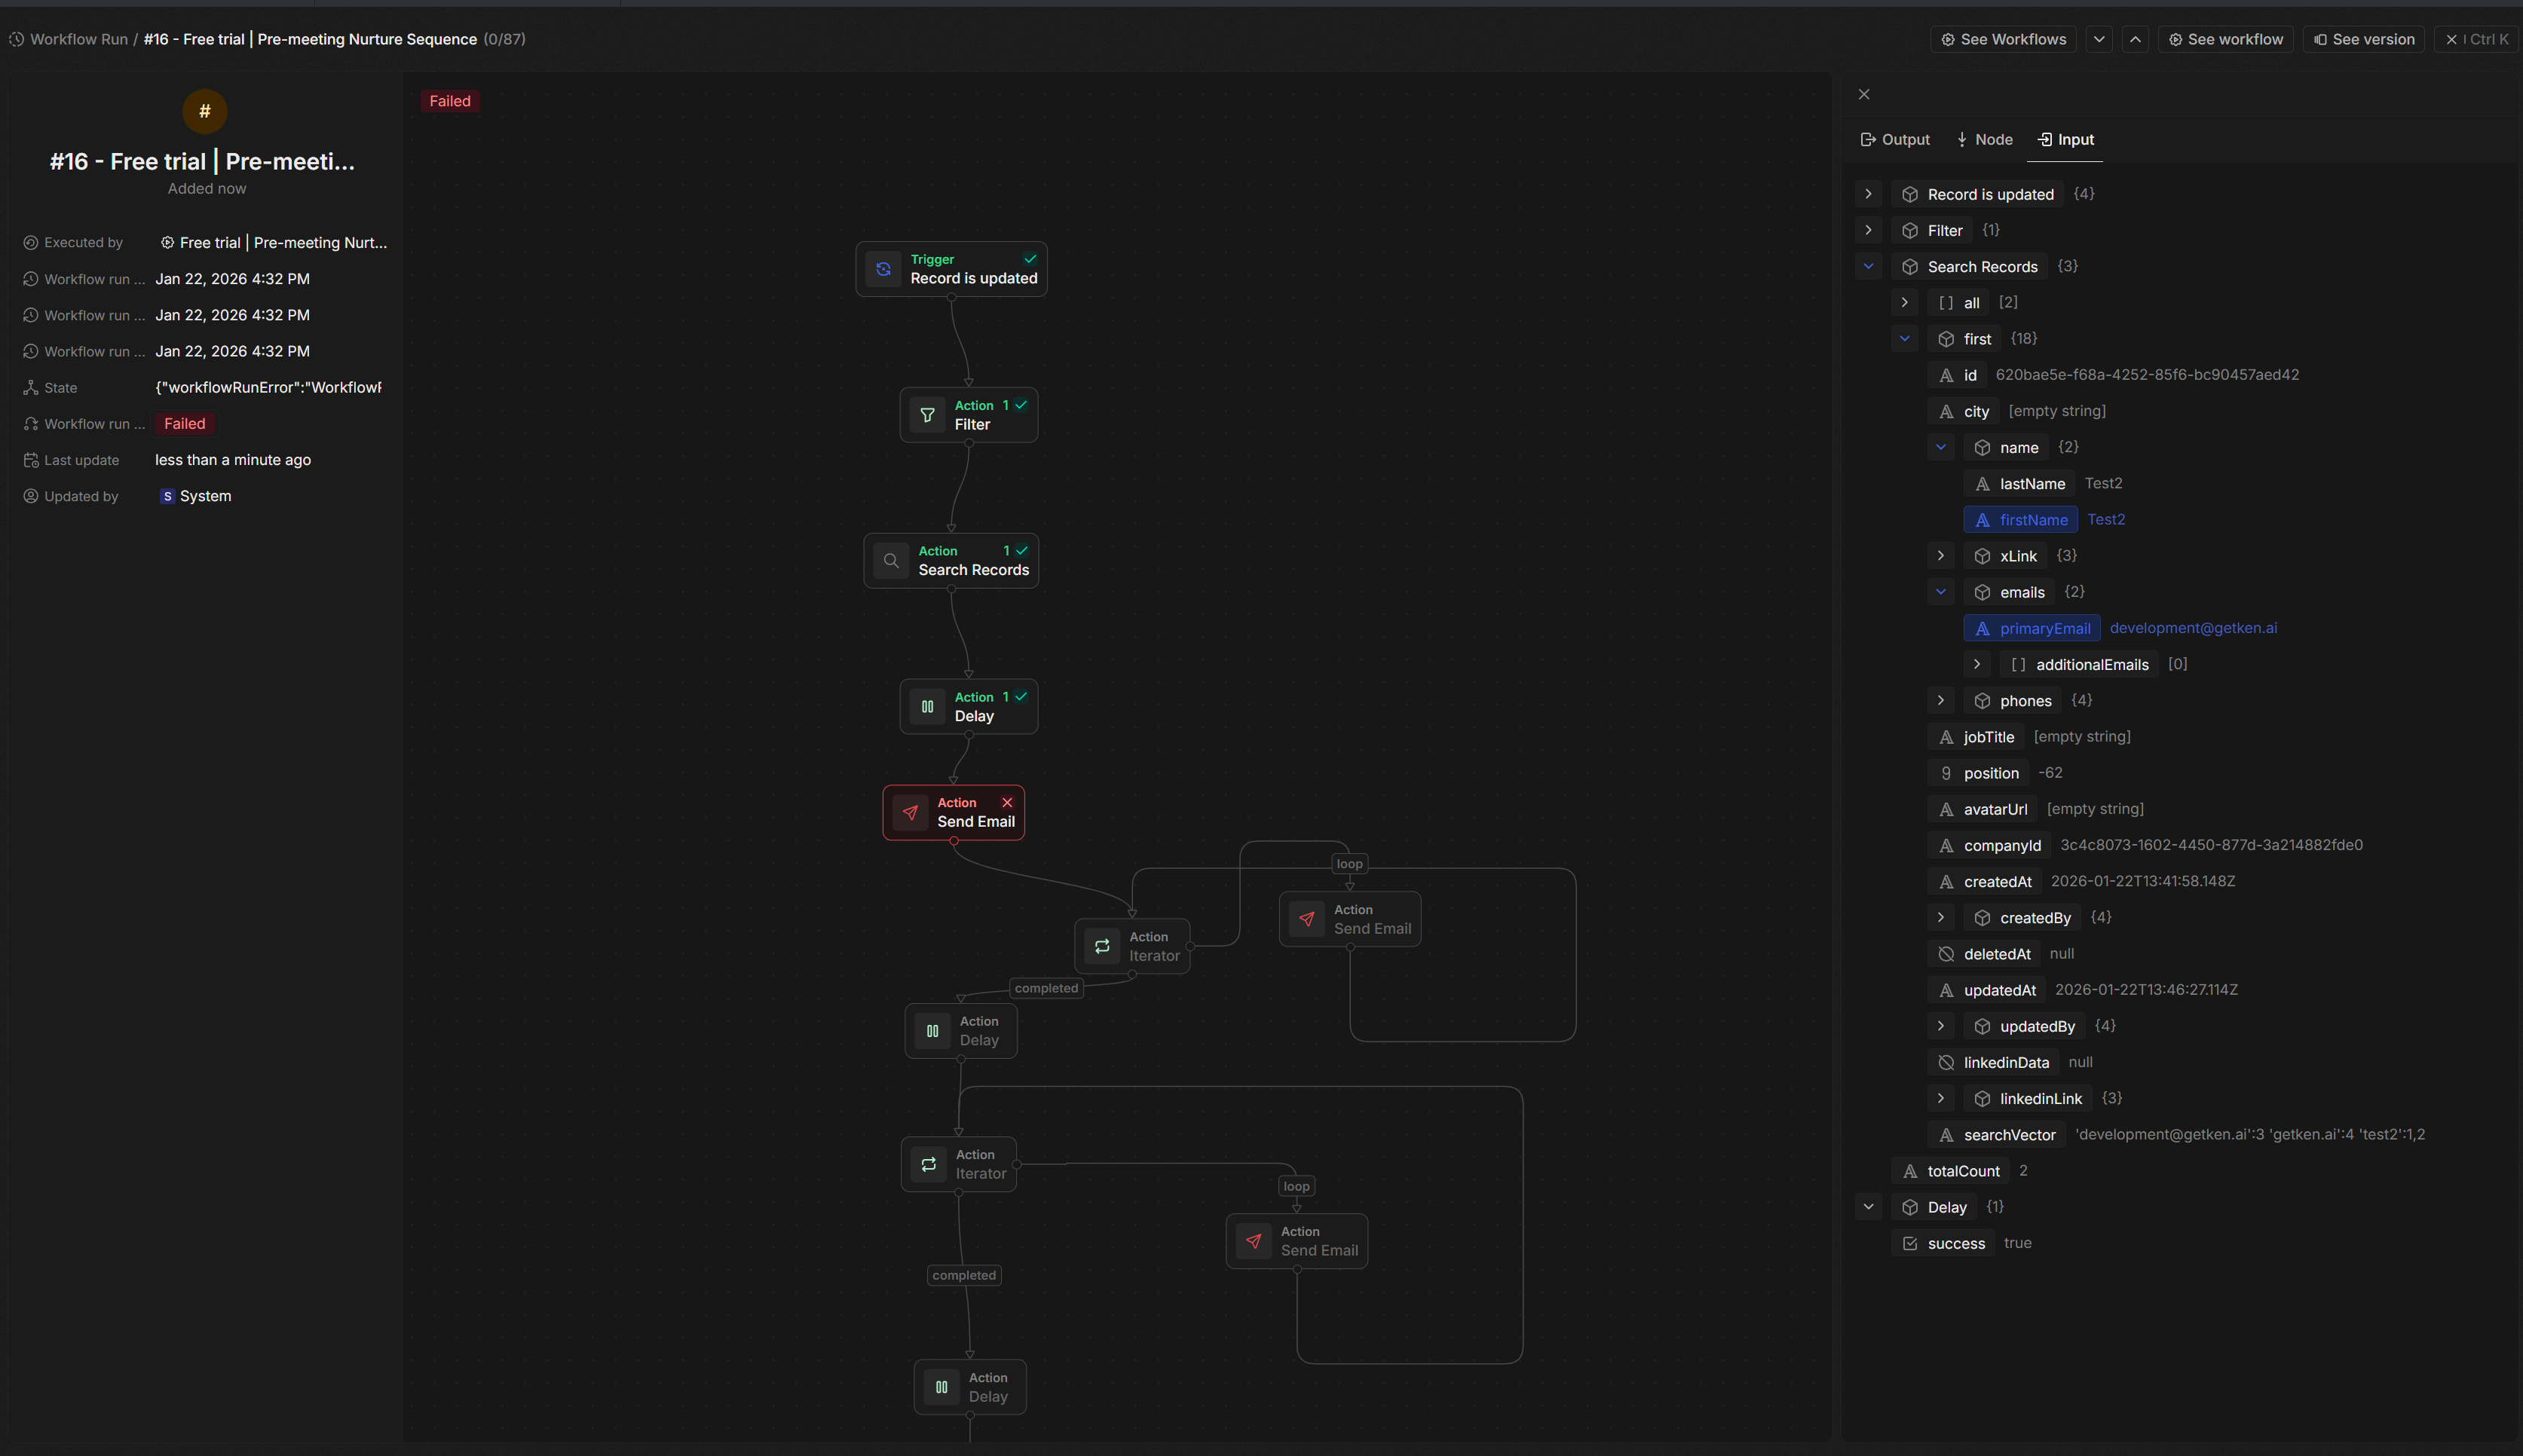The width and height of the screenshot is (2523, 1456).
Task: Expand the Record is updated entry
Action: pyautogui.click(x=1868, y=194)
